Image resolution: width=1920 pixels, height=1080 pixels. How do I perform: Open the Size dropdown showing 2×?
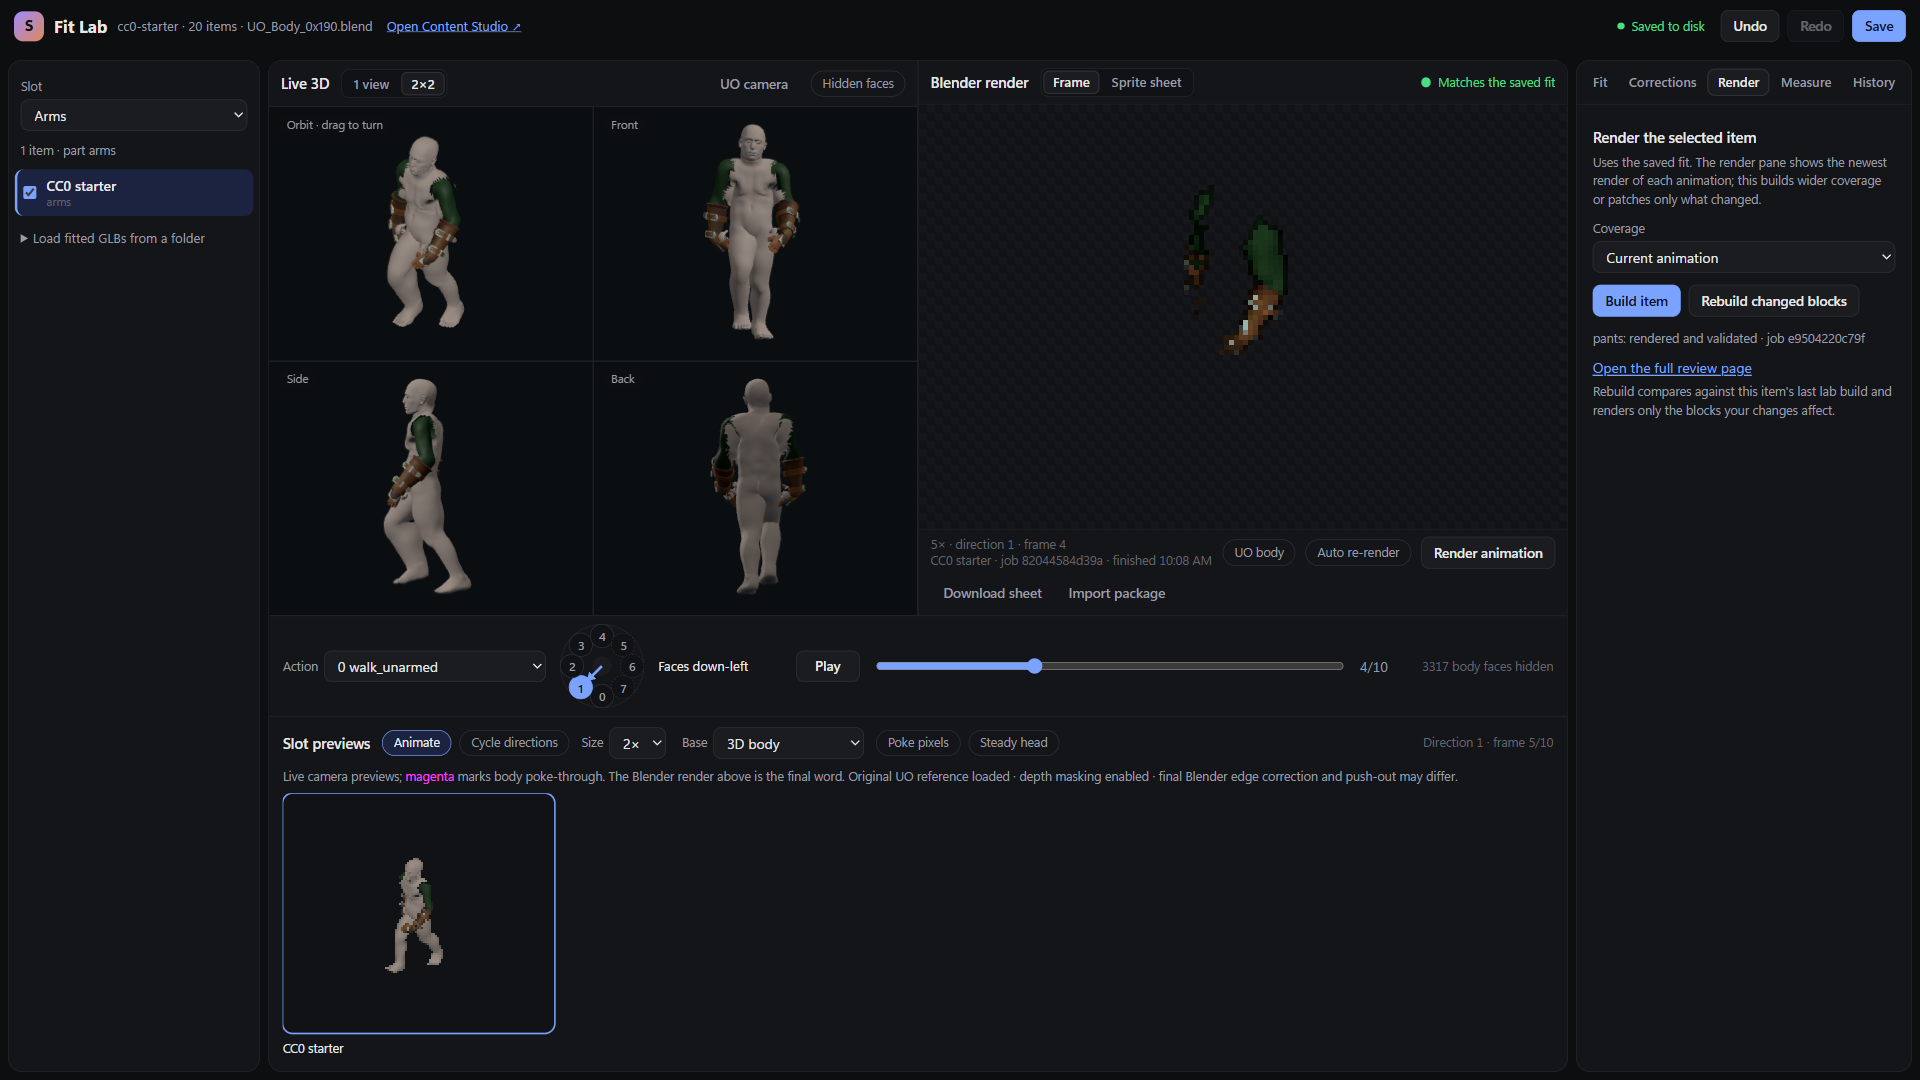click(638, 744)
